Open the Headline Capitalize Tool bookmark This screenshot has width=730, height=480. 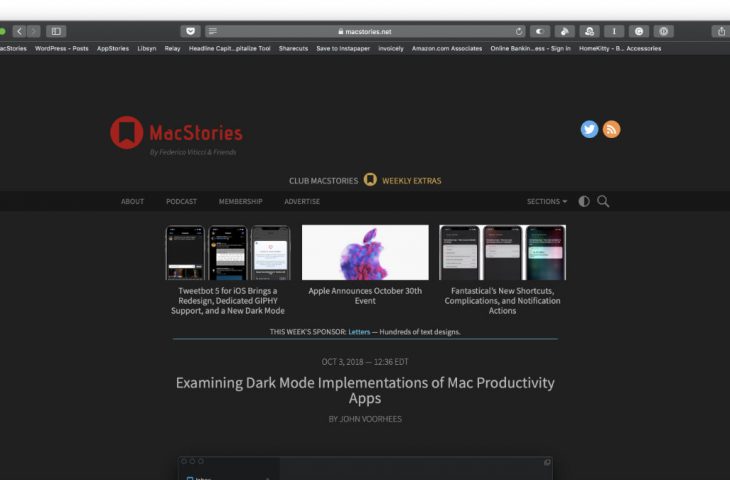pos(230,48)
